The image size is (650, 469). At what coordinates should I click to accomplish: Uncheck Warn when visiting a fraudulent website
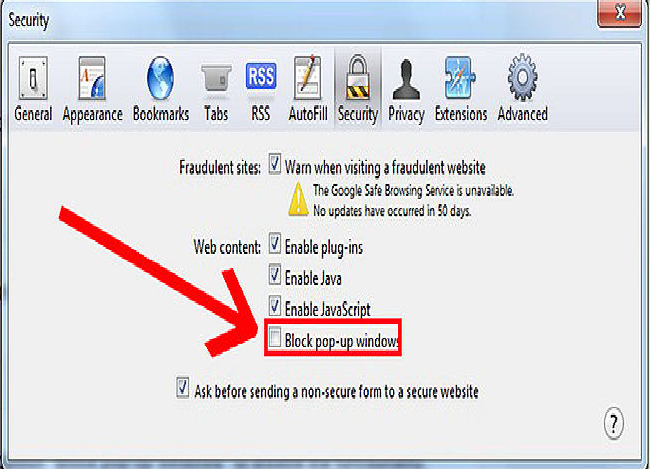tap(274, 164)
